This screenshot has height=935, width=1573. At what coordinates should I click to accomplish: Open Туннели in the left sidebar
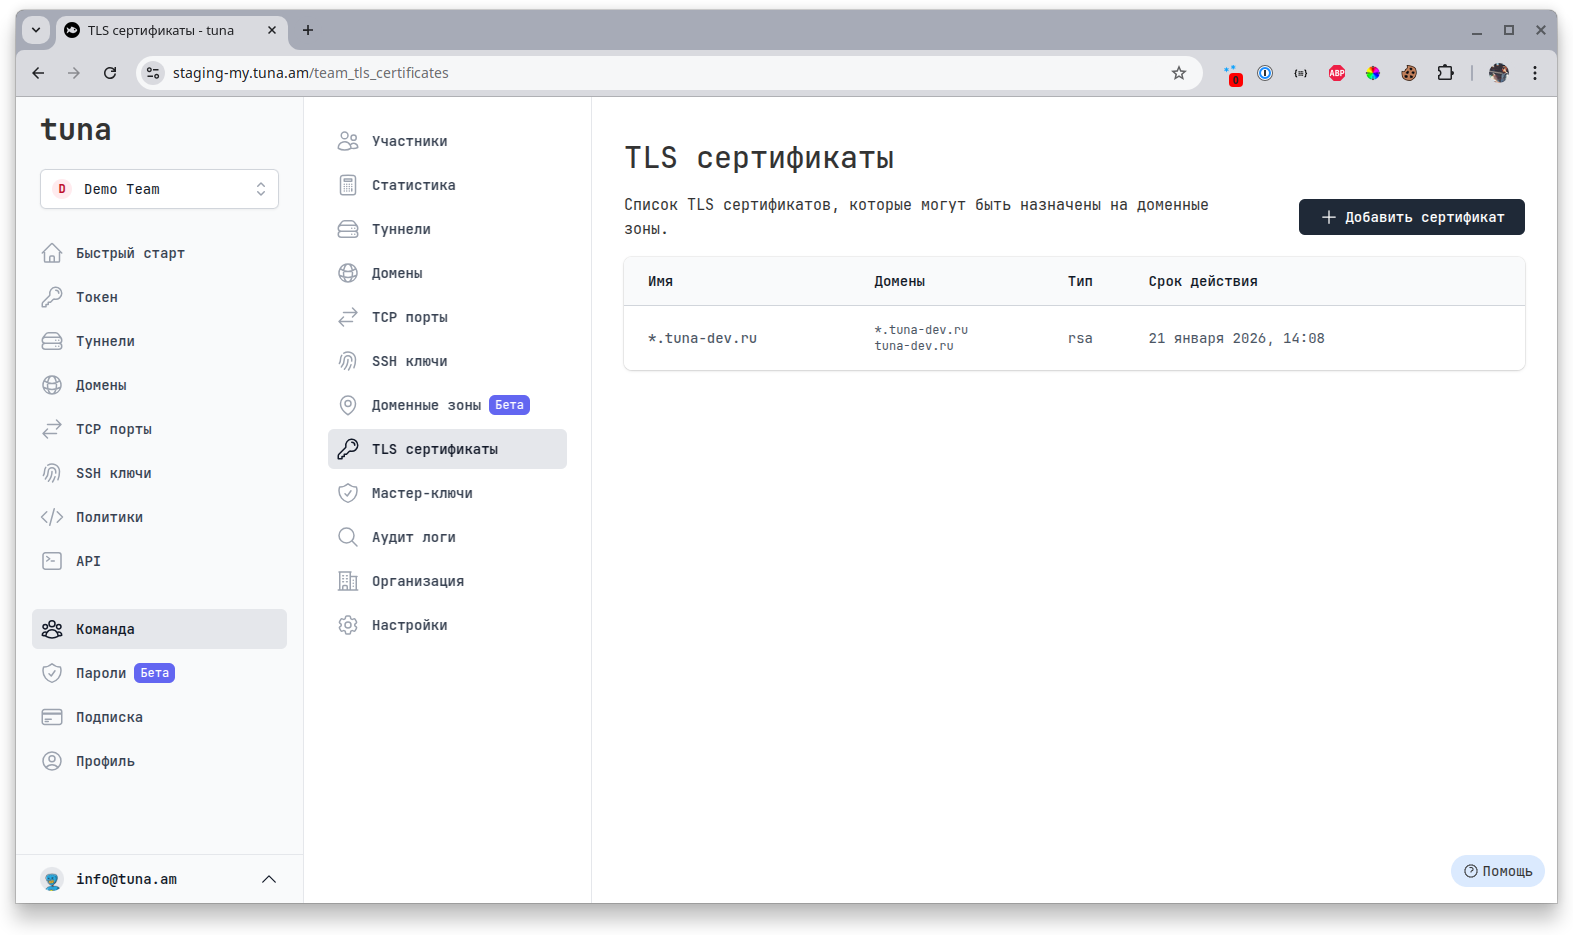[159, 341]
